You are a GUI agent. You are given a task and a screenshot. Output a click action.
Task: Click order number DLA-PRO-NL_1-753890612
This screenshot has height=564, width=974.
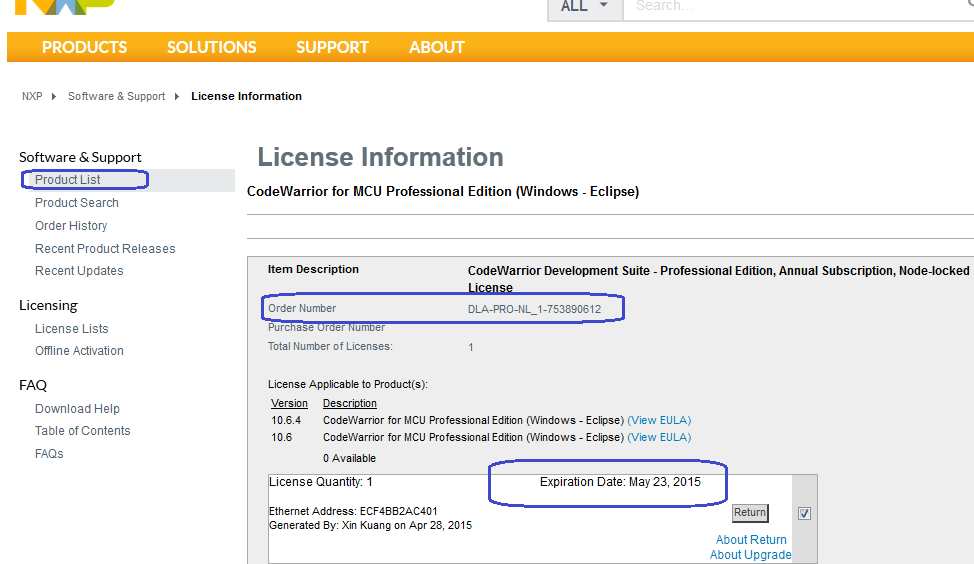pyautogui.click(x=534, y=309)
